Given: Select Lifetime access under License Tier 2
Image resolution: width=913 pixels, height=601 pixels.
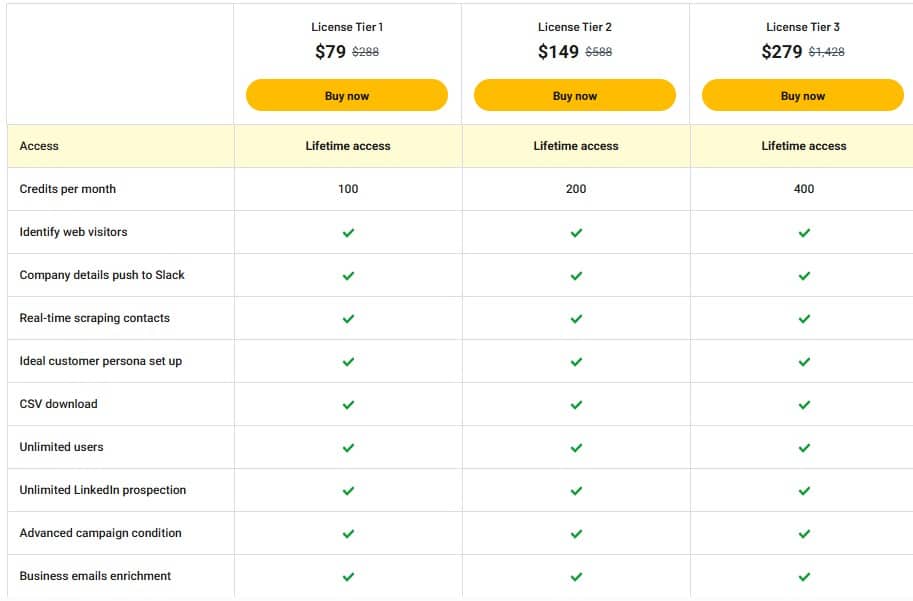Looking at the screenshot, I should pyautogui.click(x=575, y=145).
